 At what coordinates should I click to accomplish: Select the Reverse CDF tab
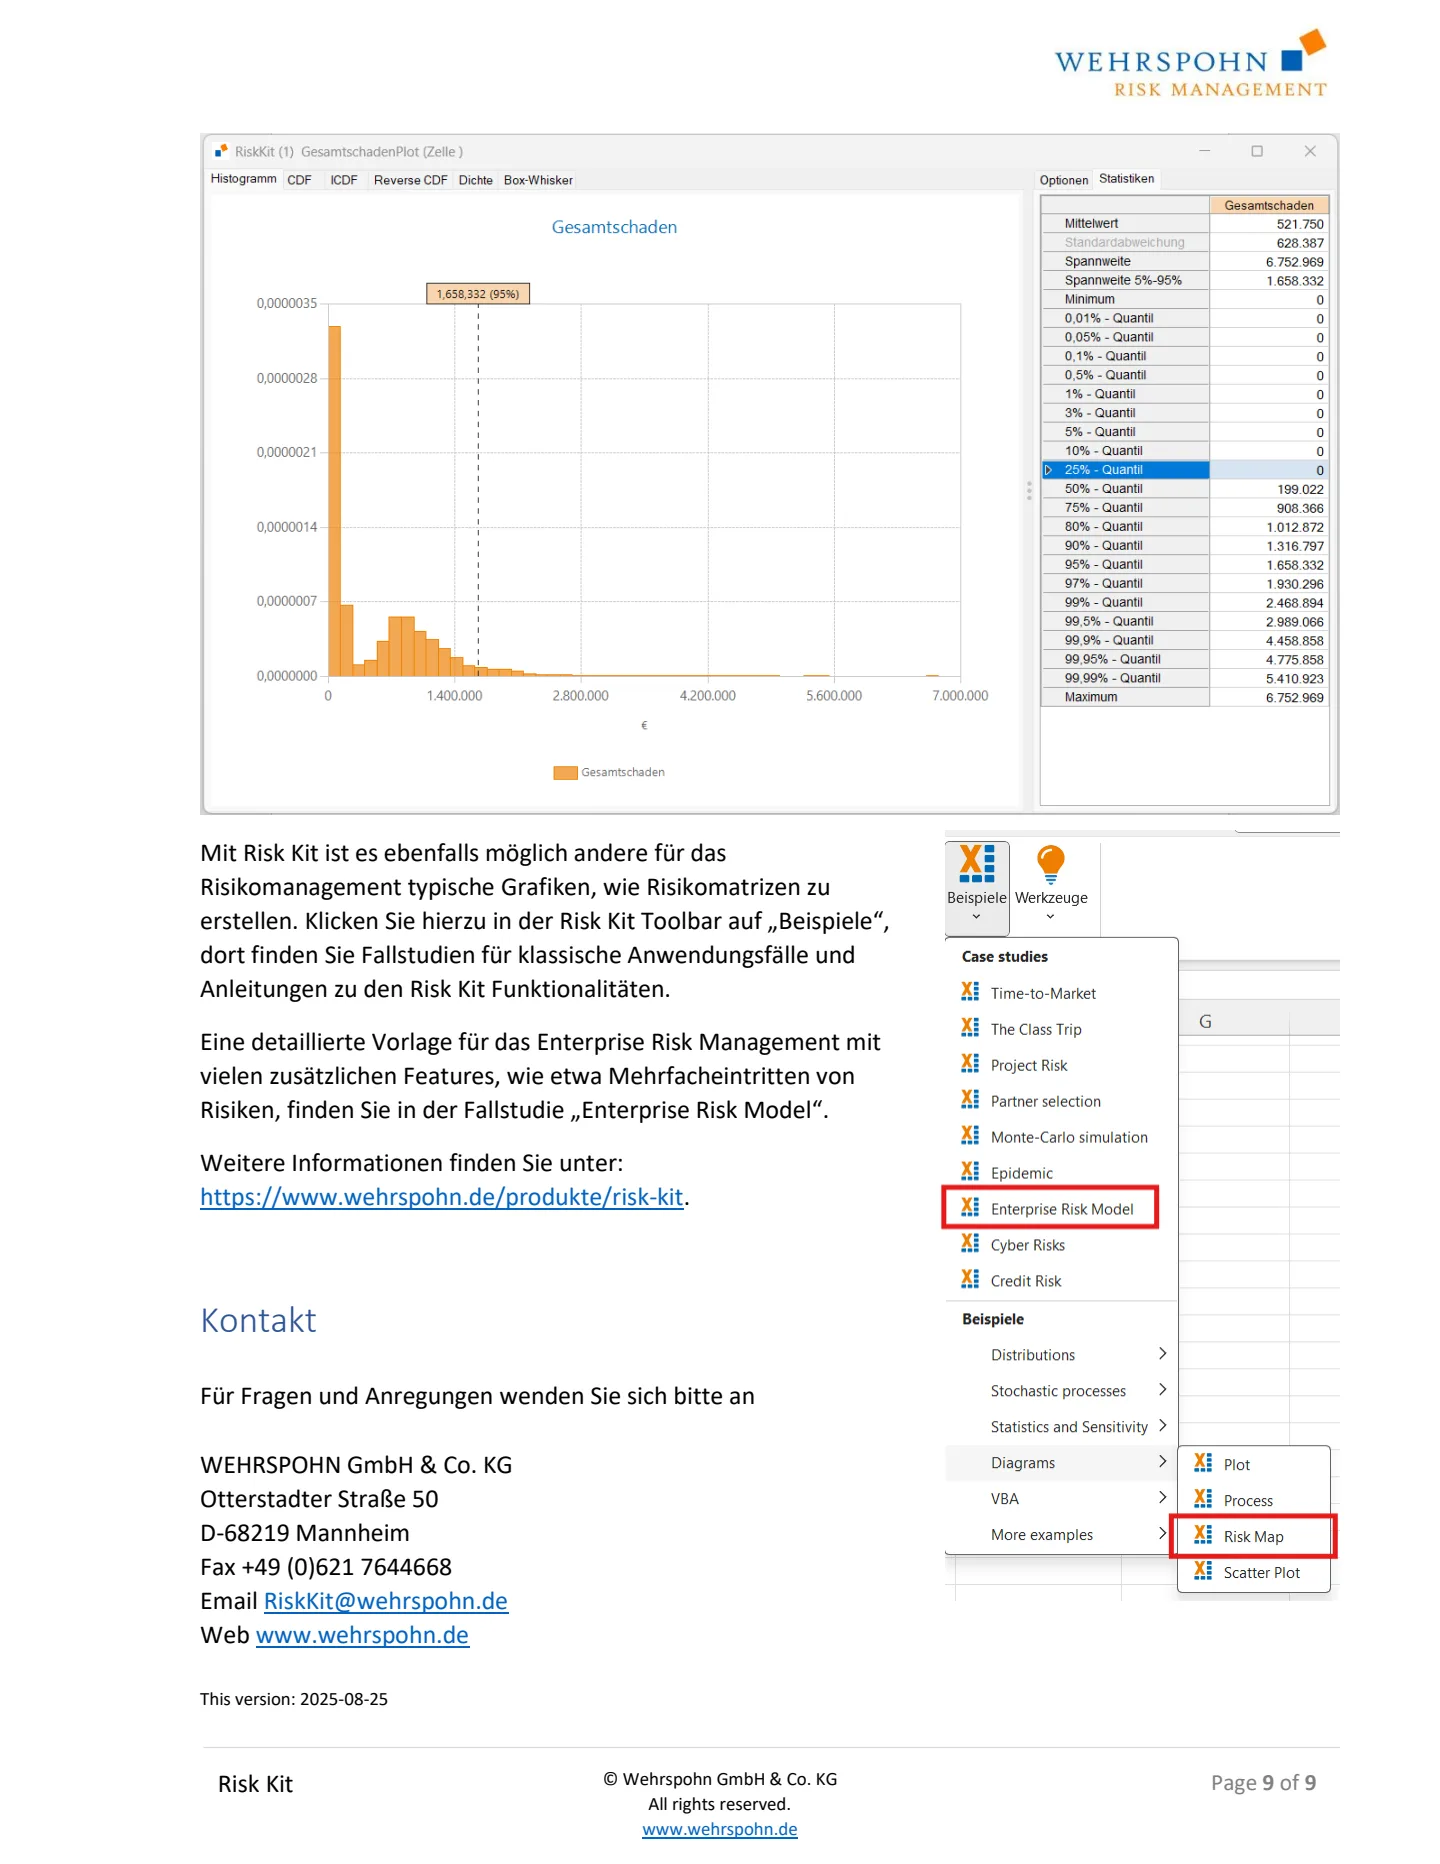tap(410, 180)
